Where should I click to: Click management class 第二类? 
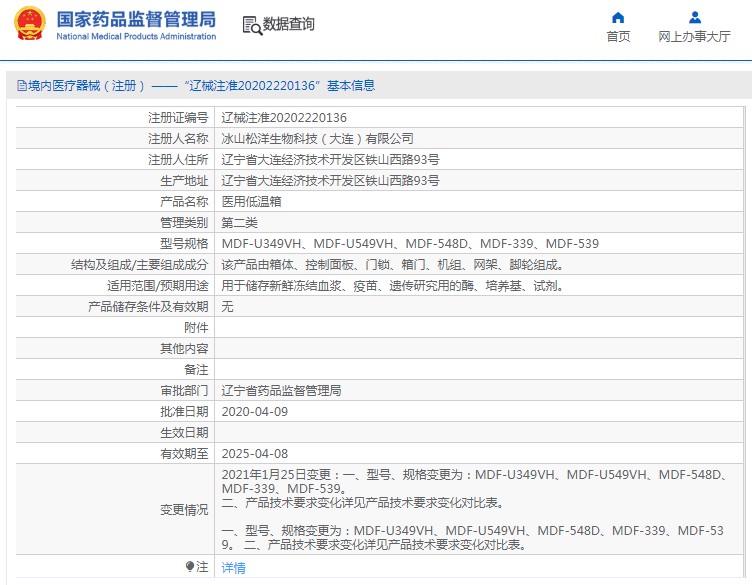click(x=239, y=222)
